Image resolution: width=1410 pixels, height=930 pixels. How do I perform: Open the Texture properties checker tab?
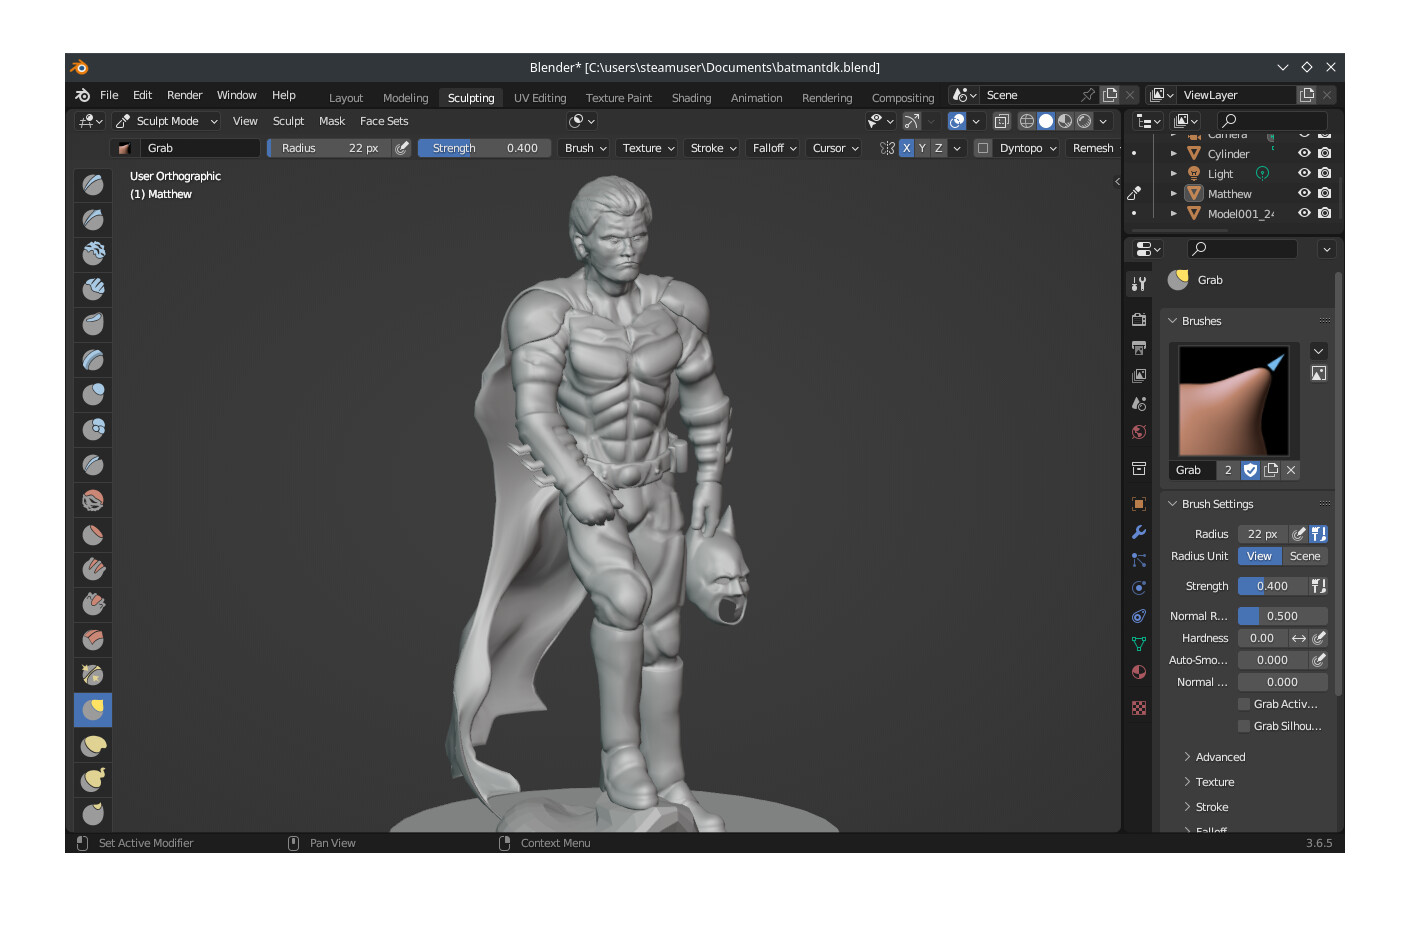coord(1138,708)
